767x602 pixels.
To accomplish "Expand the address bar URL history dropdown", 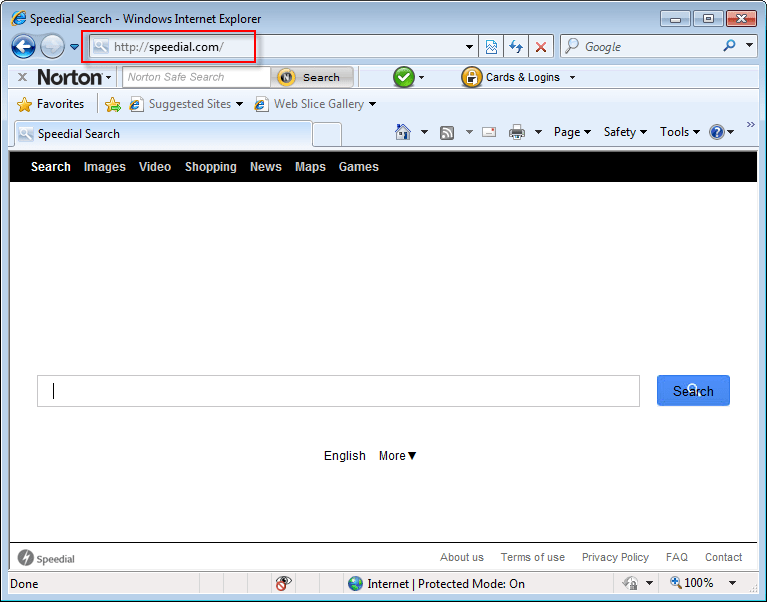I will click(x=469, y=47).
